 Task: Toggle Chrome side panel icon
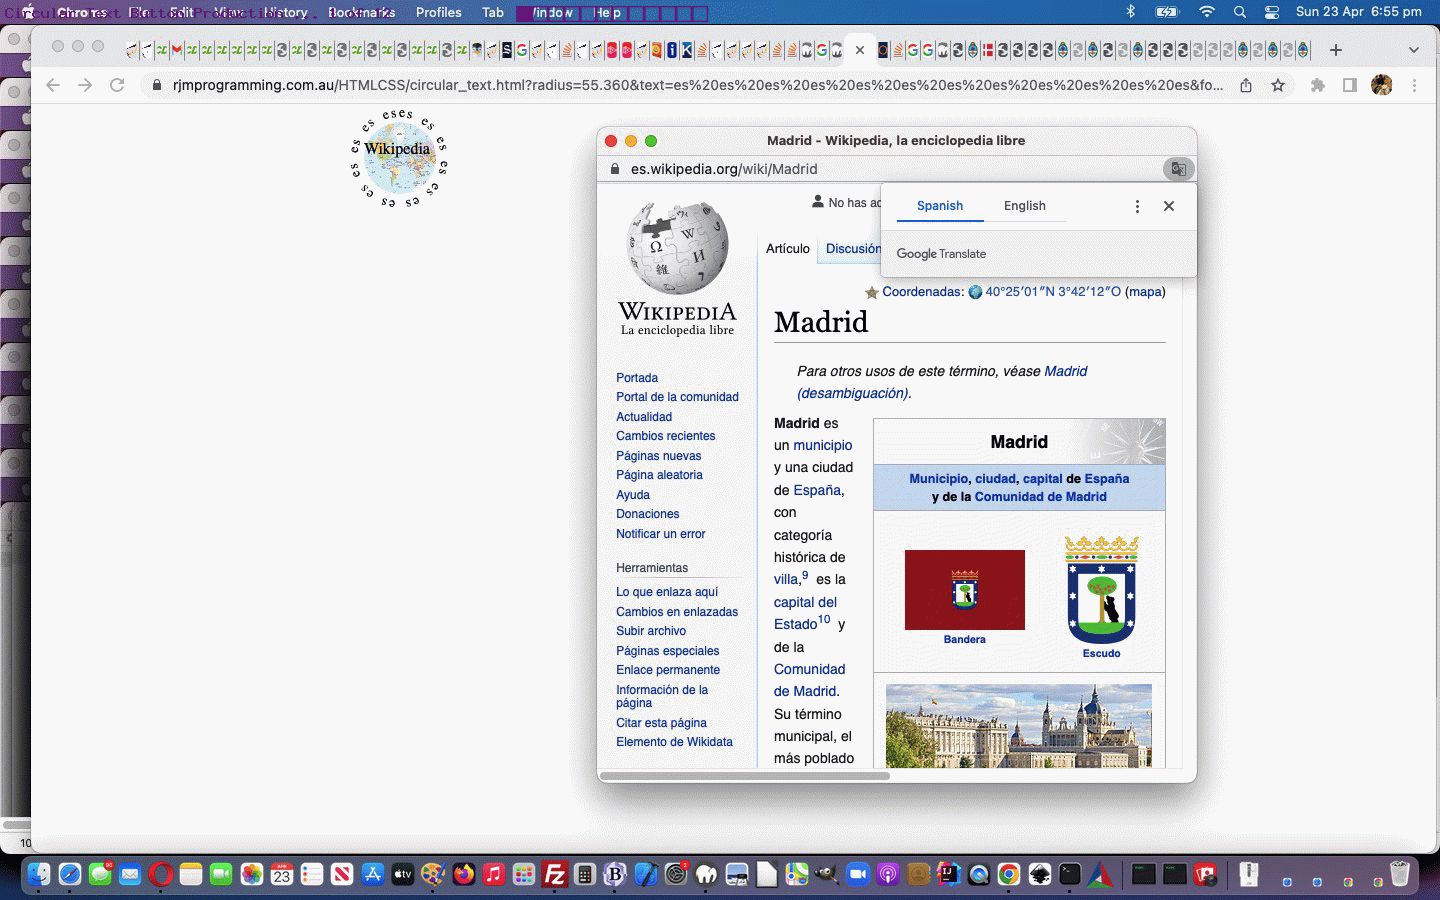1350,85
